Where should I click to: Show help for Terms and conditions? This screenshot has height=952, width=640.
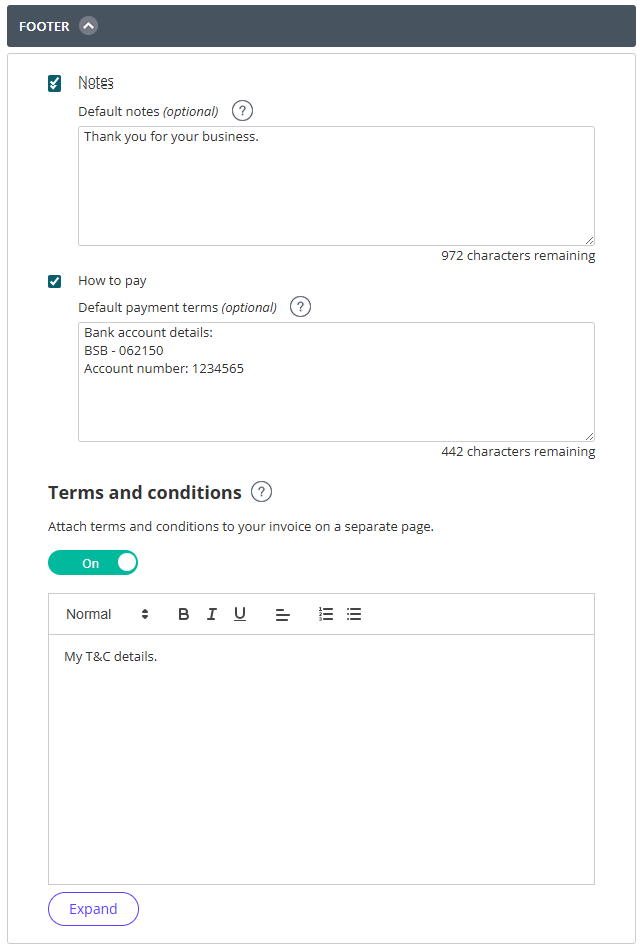[x=261, y=492]
